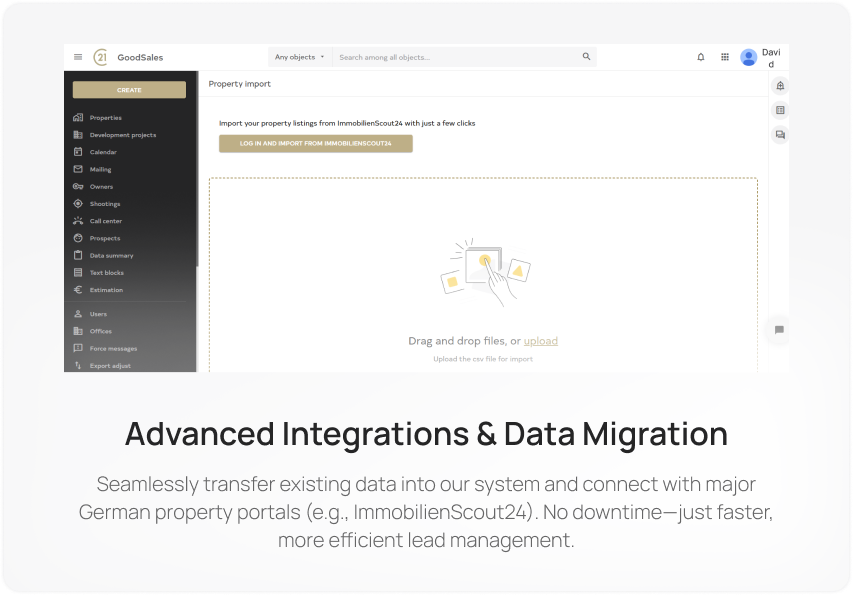The height and width of the screenshot is (595, 853).
Task: Open the notifications bell
Action: tap(701, 57)
